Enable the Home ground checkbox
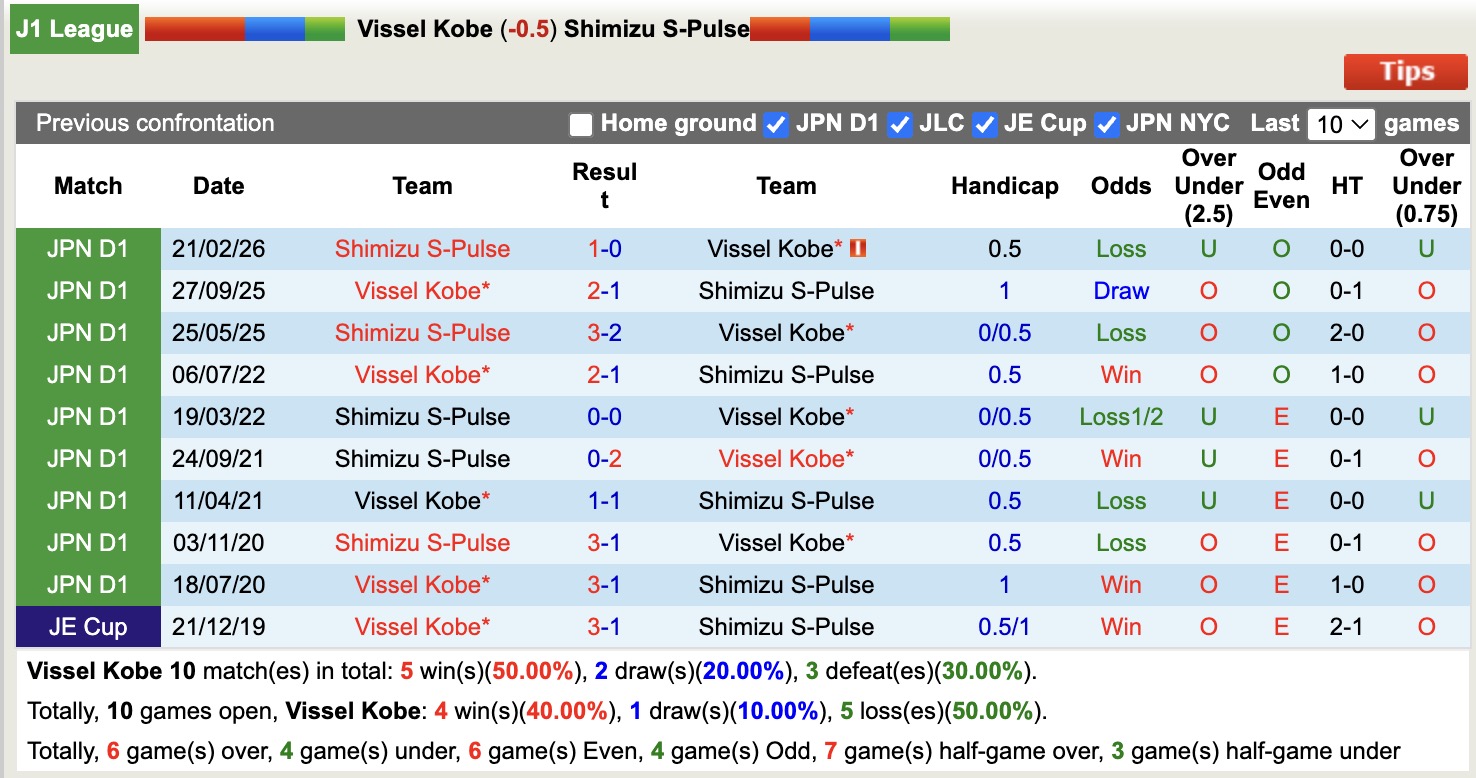 point(579,124)
